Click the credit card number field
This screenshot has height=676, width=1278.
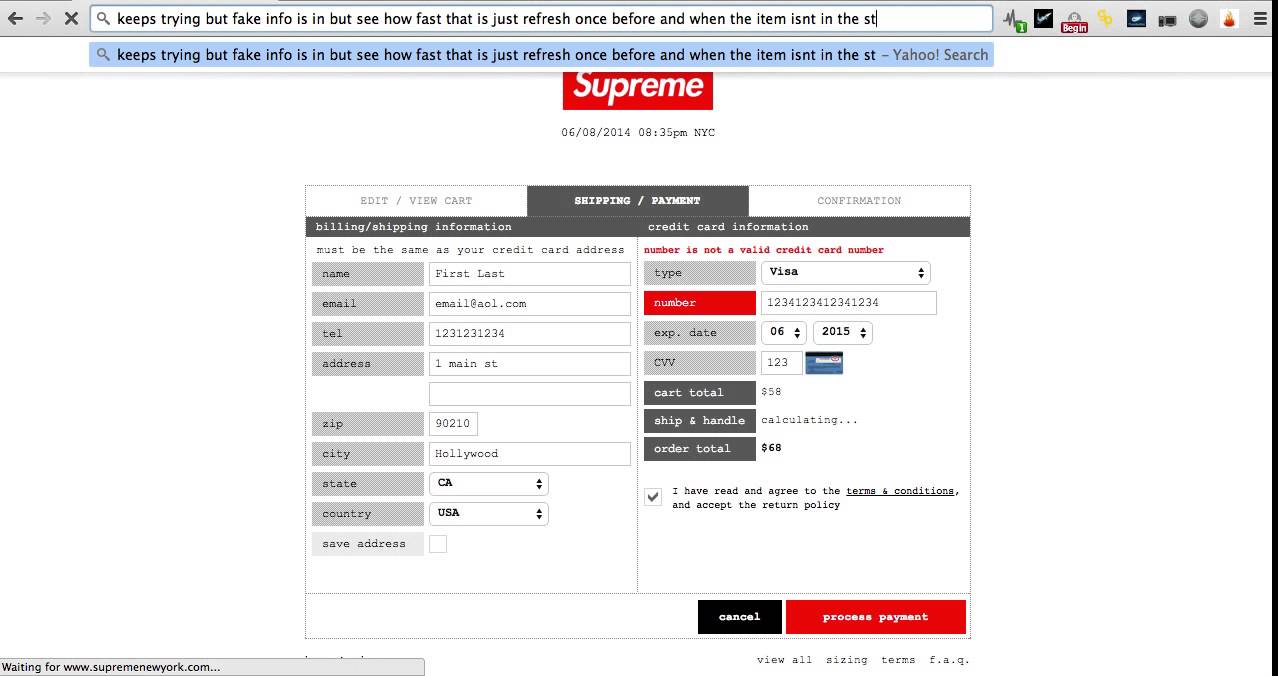pyautogui.click(x=849, y=303)
